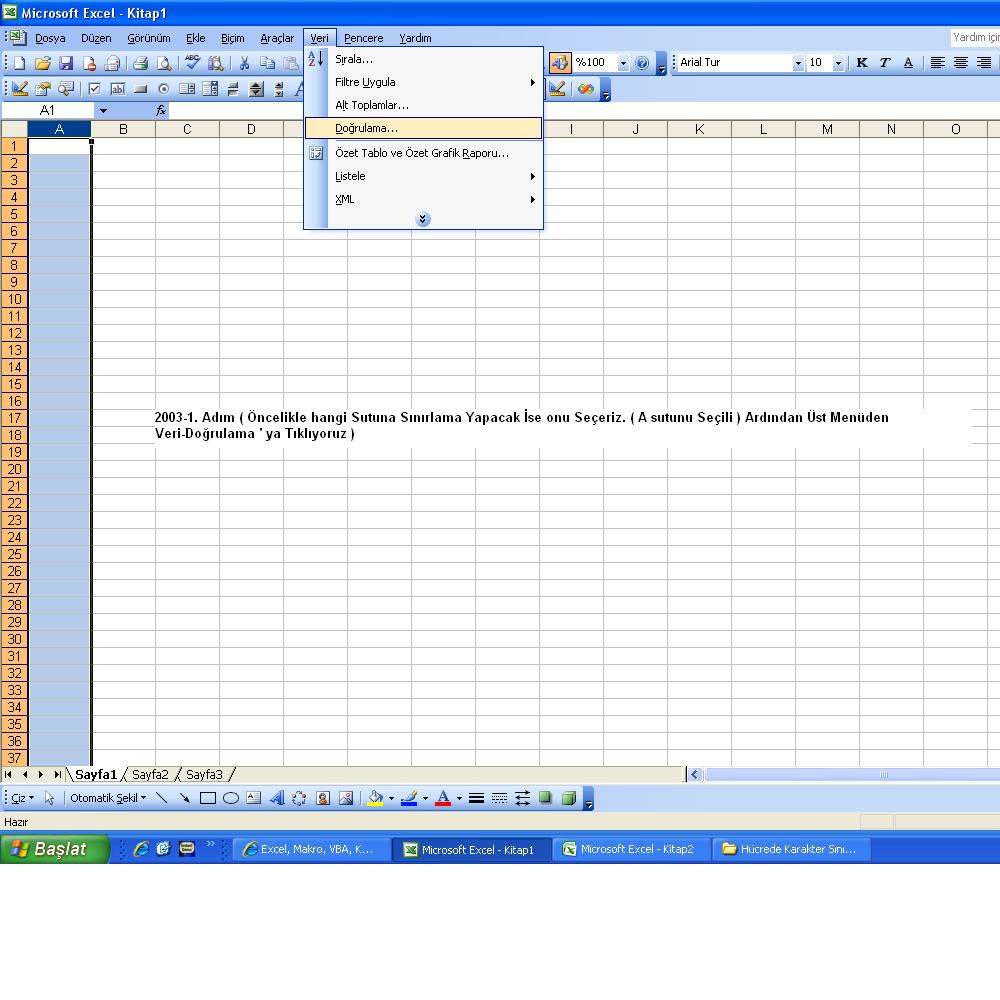Viewport: 1000px width, 1000px height.
Task: Open the Biçim menu
Action: coord(232,38)
